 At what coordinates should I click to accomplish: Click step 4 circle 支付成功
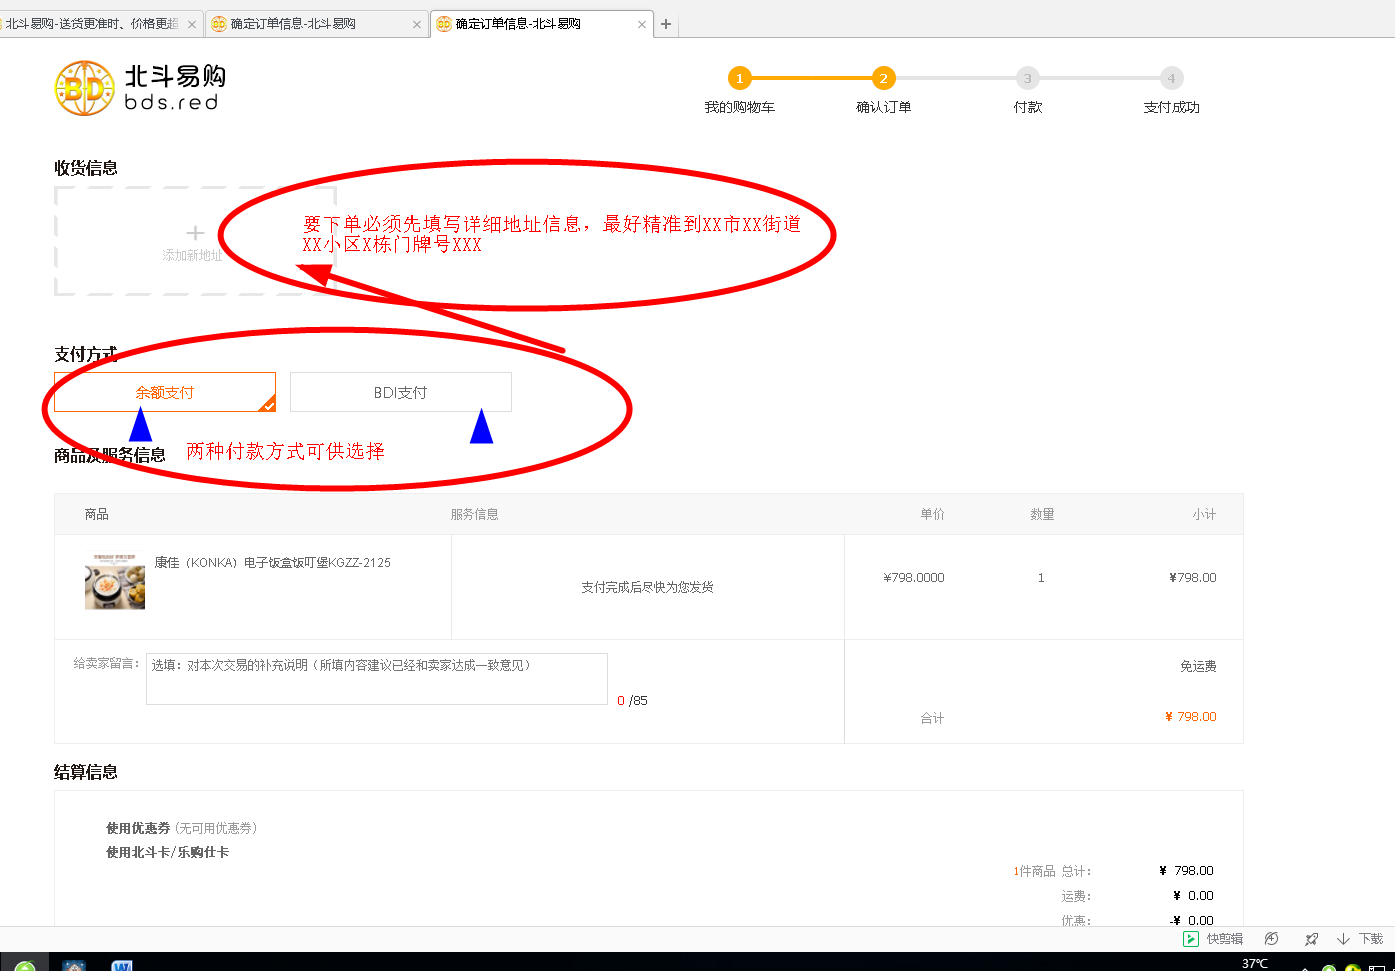click(1171, 78)
